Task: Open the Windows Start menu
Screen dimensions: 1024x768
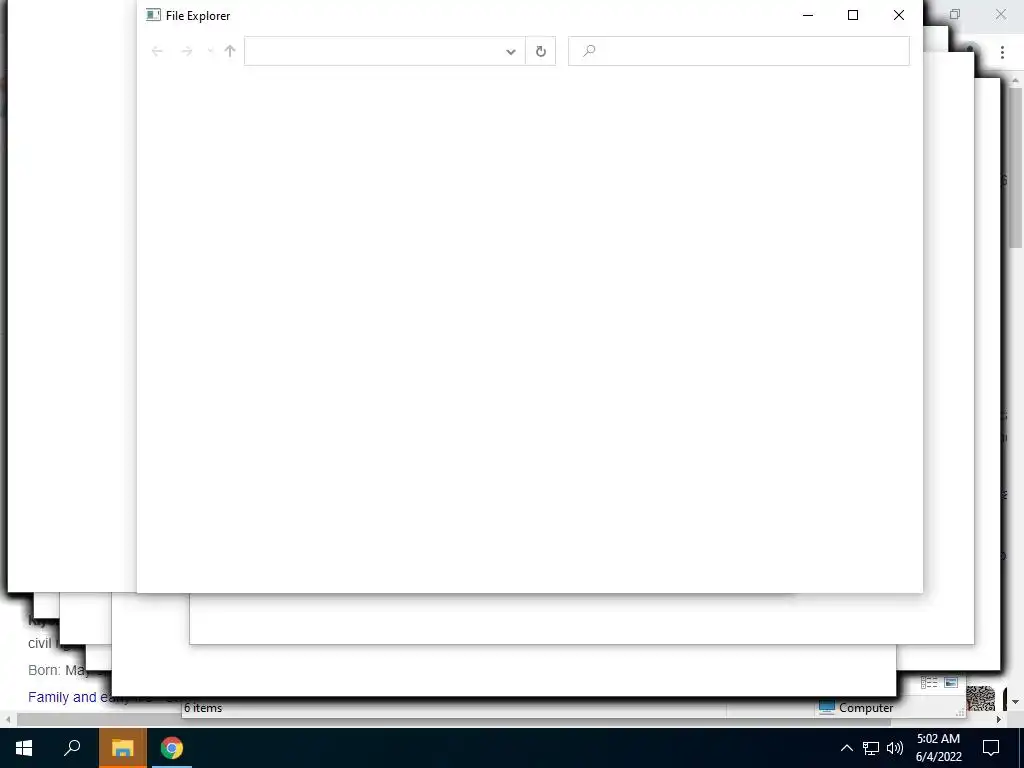Action: [x=24, y=748]
